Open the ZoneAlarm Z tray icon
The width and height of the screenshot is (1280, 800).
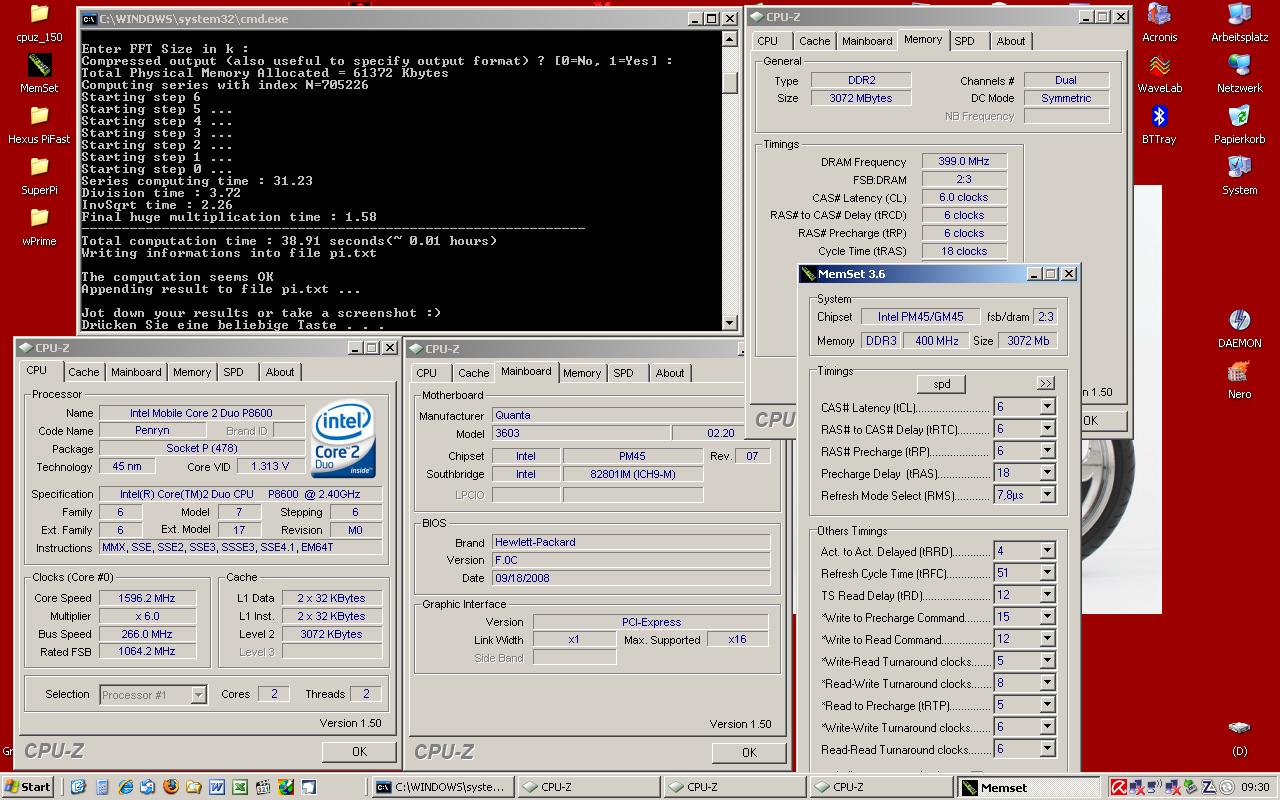[x=1208, y=787]
